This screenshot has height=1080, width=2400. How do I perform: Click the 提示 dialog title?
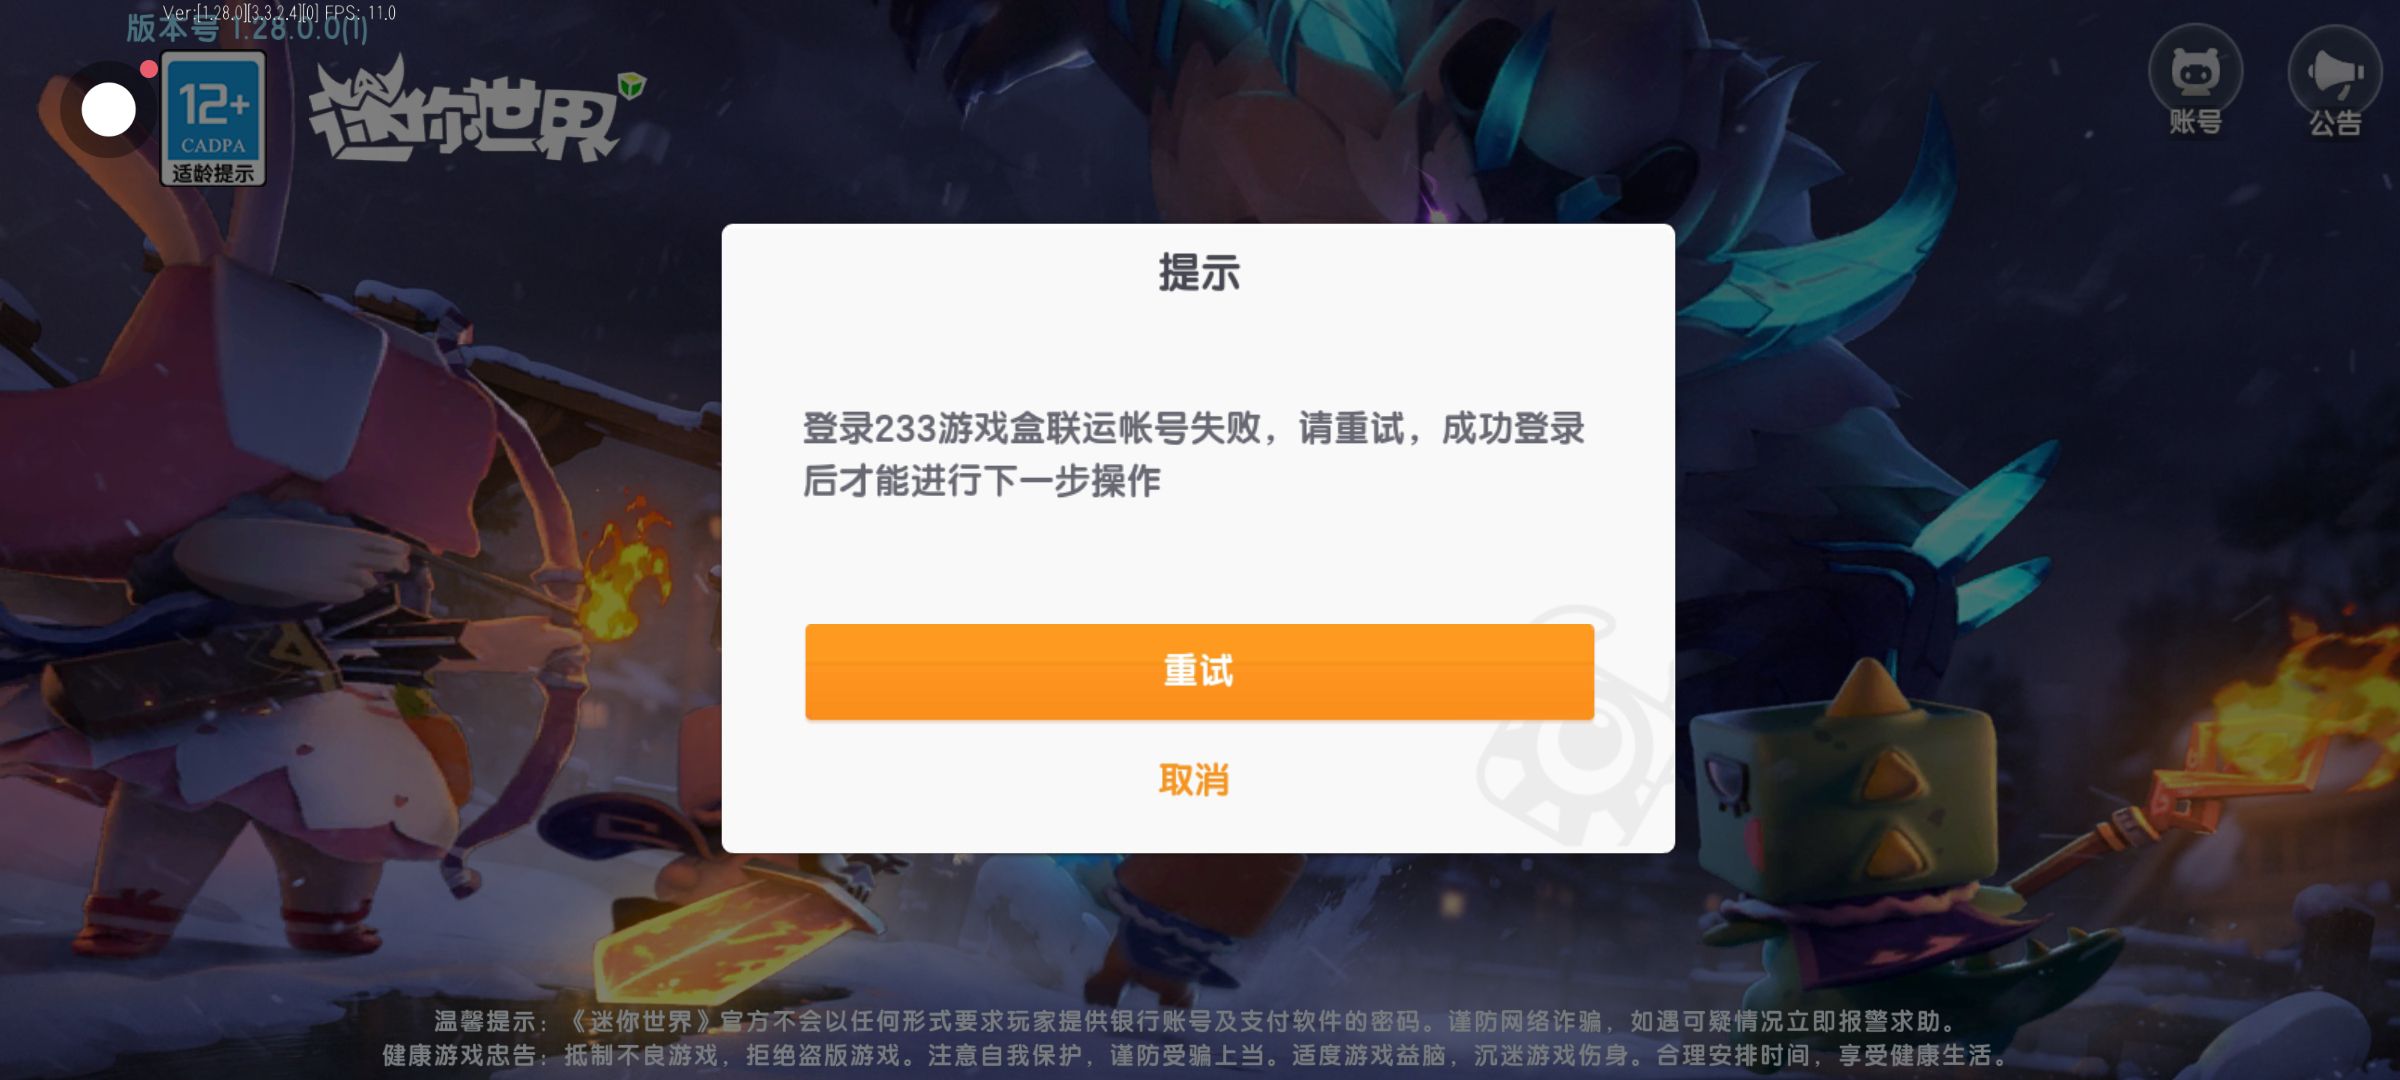[1199, 272]
